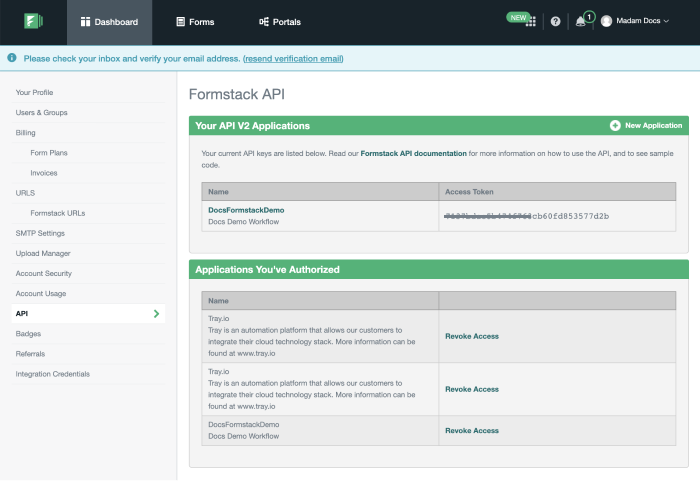Screen dimensions: 700x481
Task: Open the NEW apps grid icon
Action: pos(532,21)
